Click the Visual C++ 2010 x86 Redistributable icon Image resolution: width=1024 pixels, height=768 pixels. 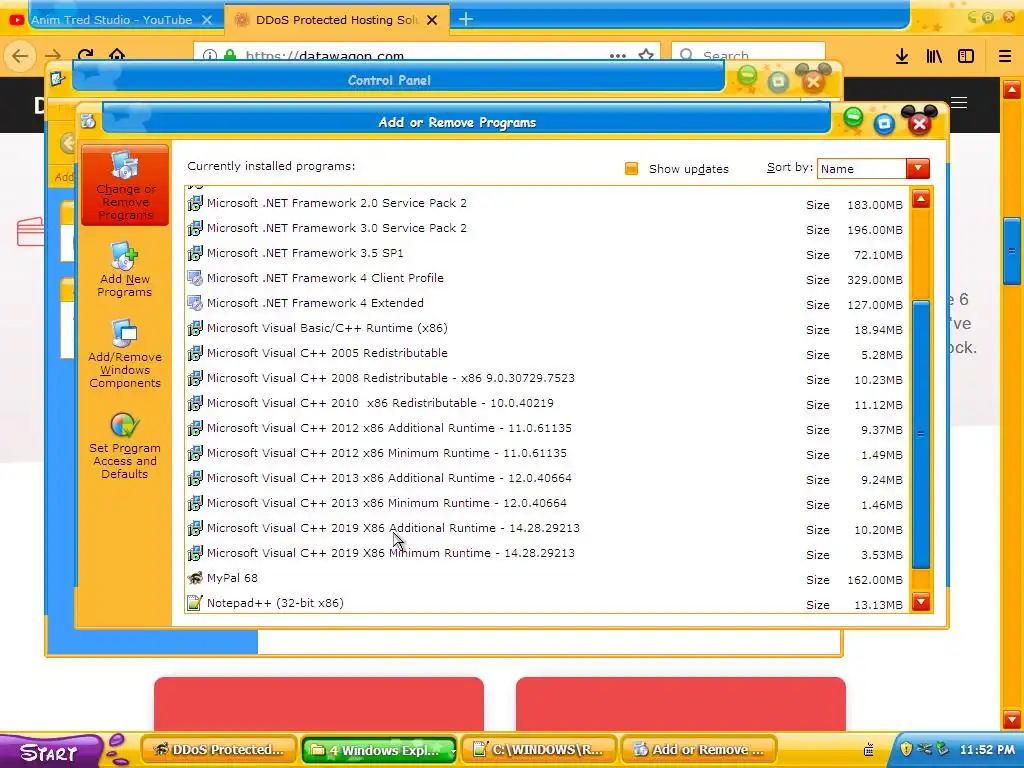(195, 403)
